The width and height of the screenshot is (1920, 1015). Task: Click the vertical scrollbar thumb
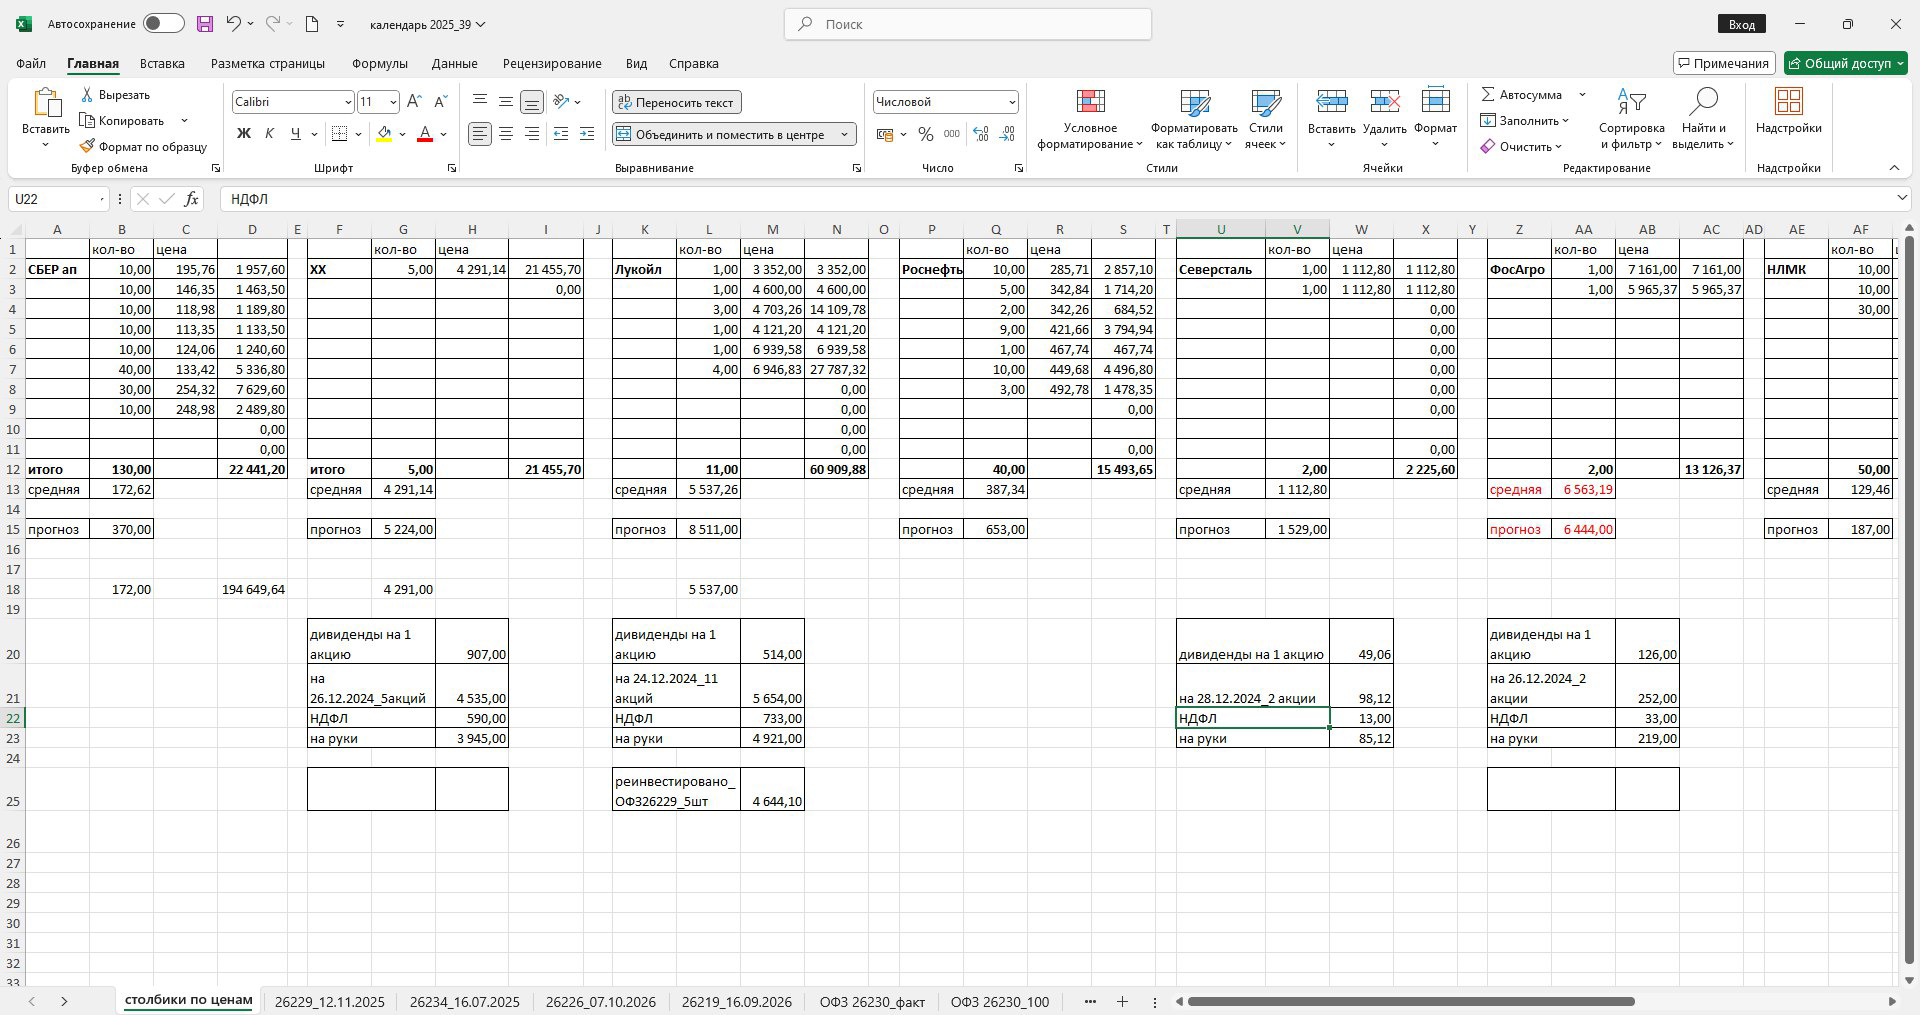pos(1909,600)
